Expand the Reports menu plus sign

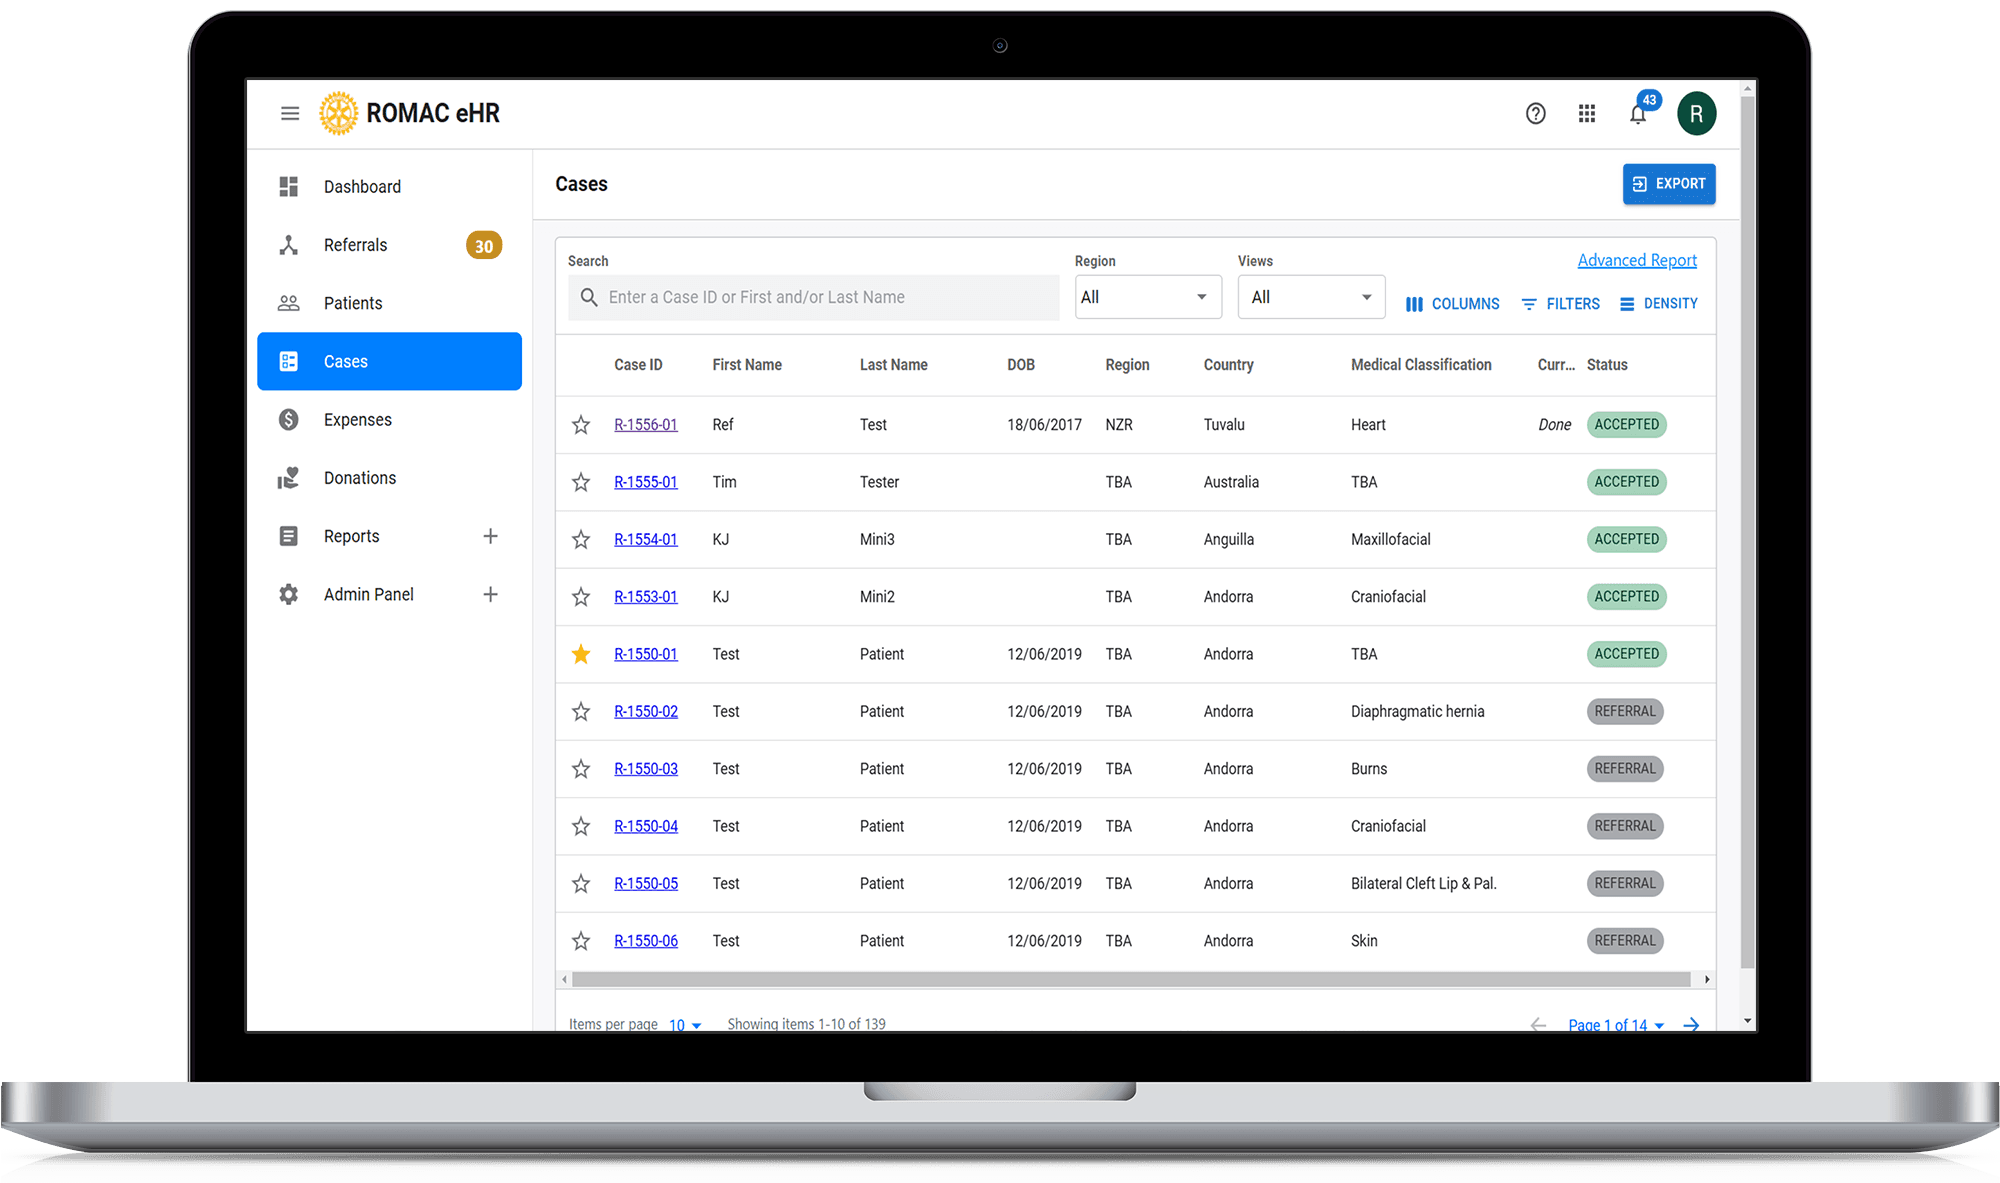[x=490, y=536]
